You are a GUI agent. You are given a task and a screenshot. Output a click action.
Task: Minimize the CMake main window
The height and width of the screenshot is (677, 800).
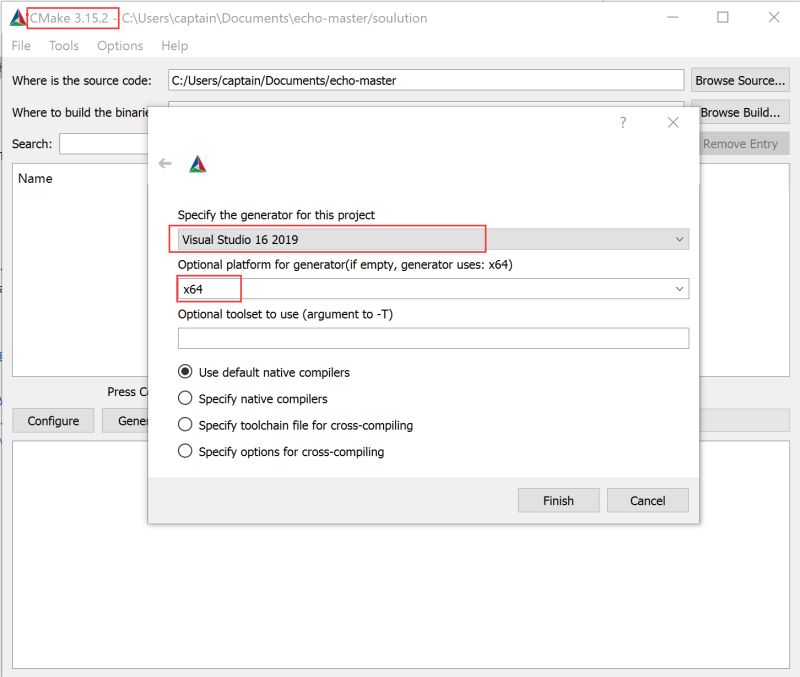click(673, 17)
